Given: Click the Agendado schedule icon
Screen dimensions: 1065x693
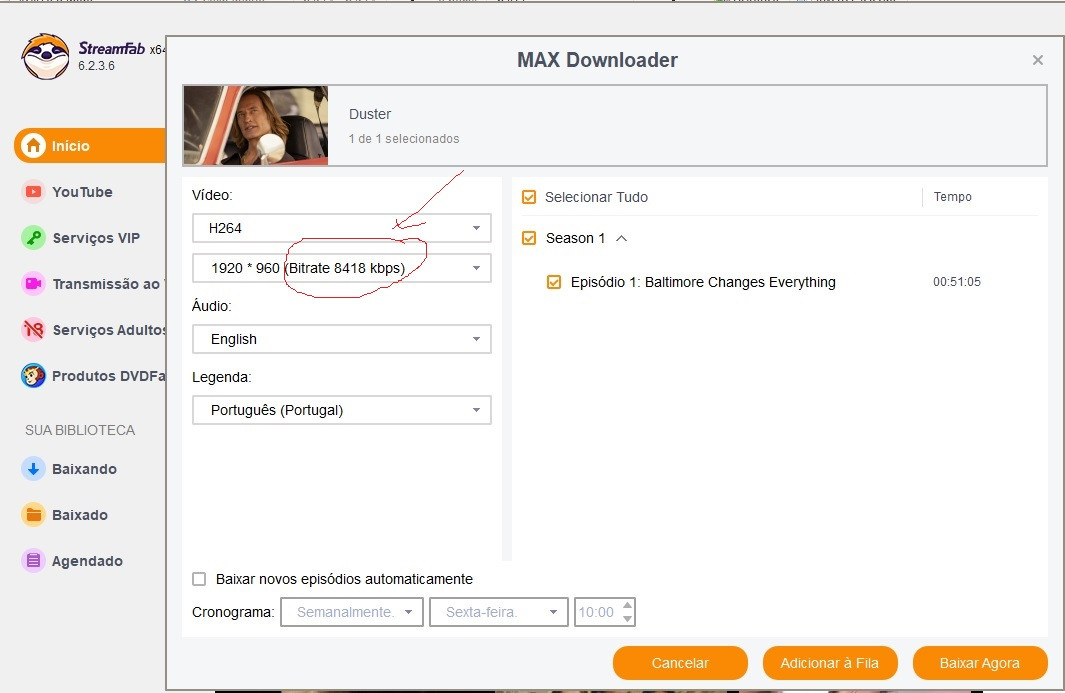Looking at the screenshot, I should [33, 561].
